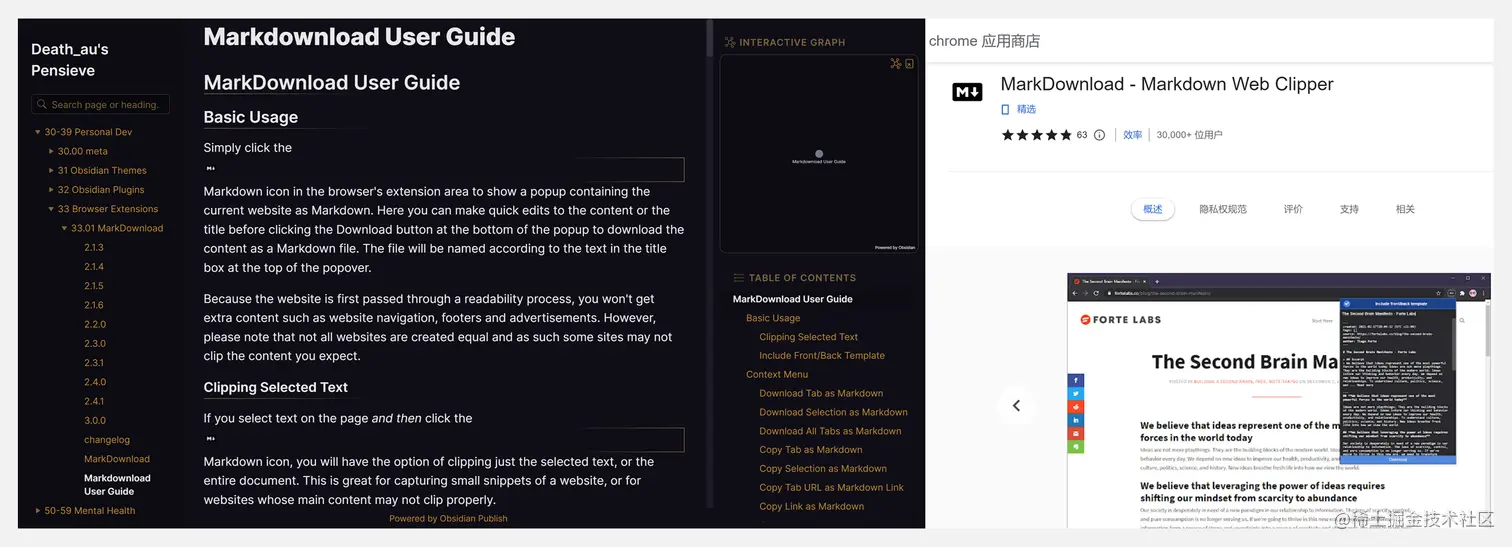This screenshot has width=1512, height=547.
Task: Click the Reddit share icon in preview screenshot
Action: [1076, 407]
